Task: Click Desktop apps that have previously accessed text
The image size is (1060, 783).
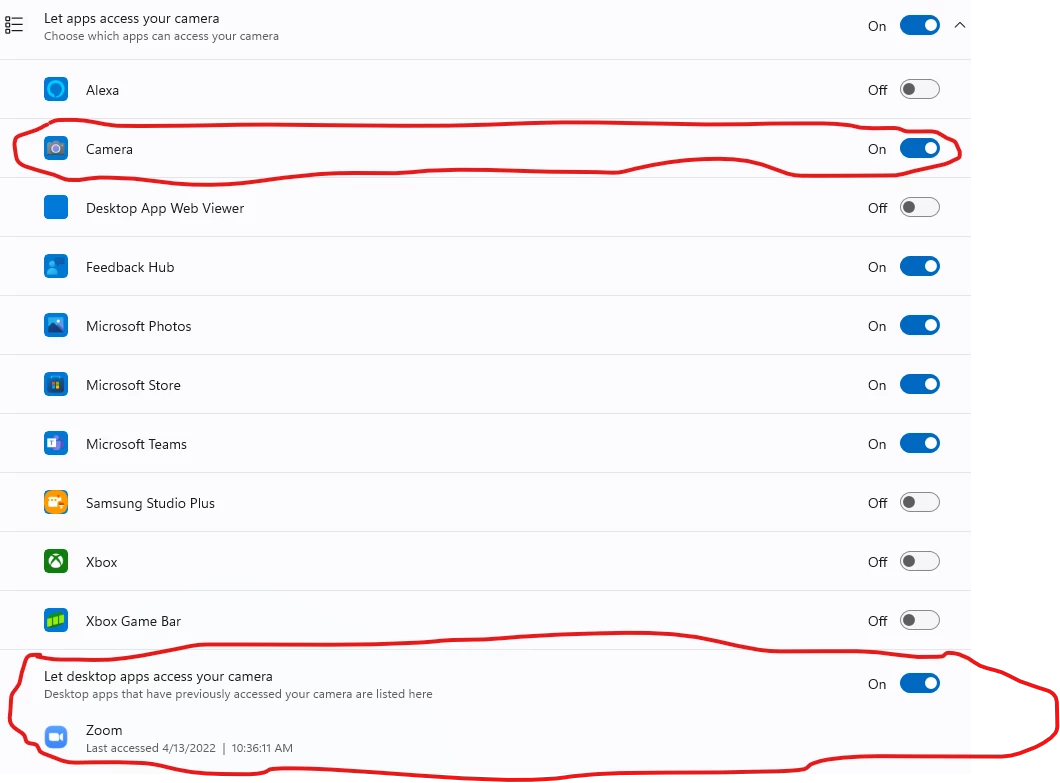Action: (x=238, y=694)
